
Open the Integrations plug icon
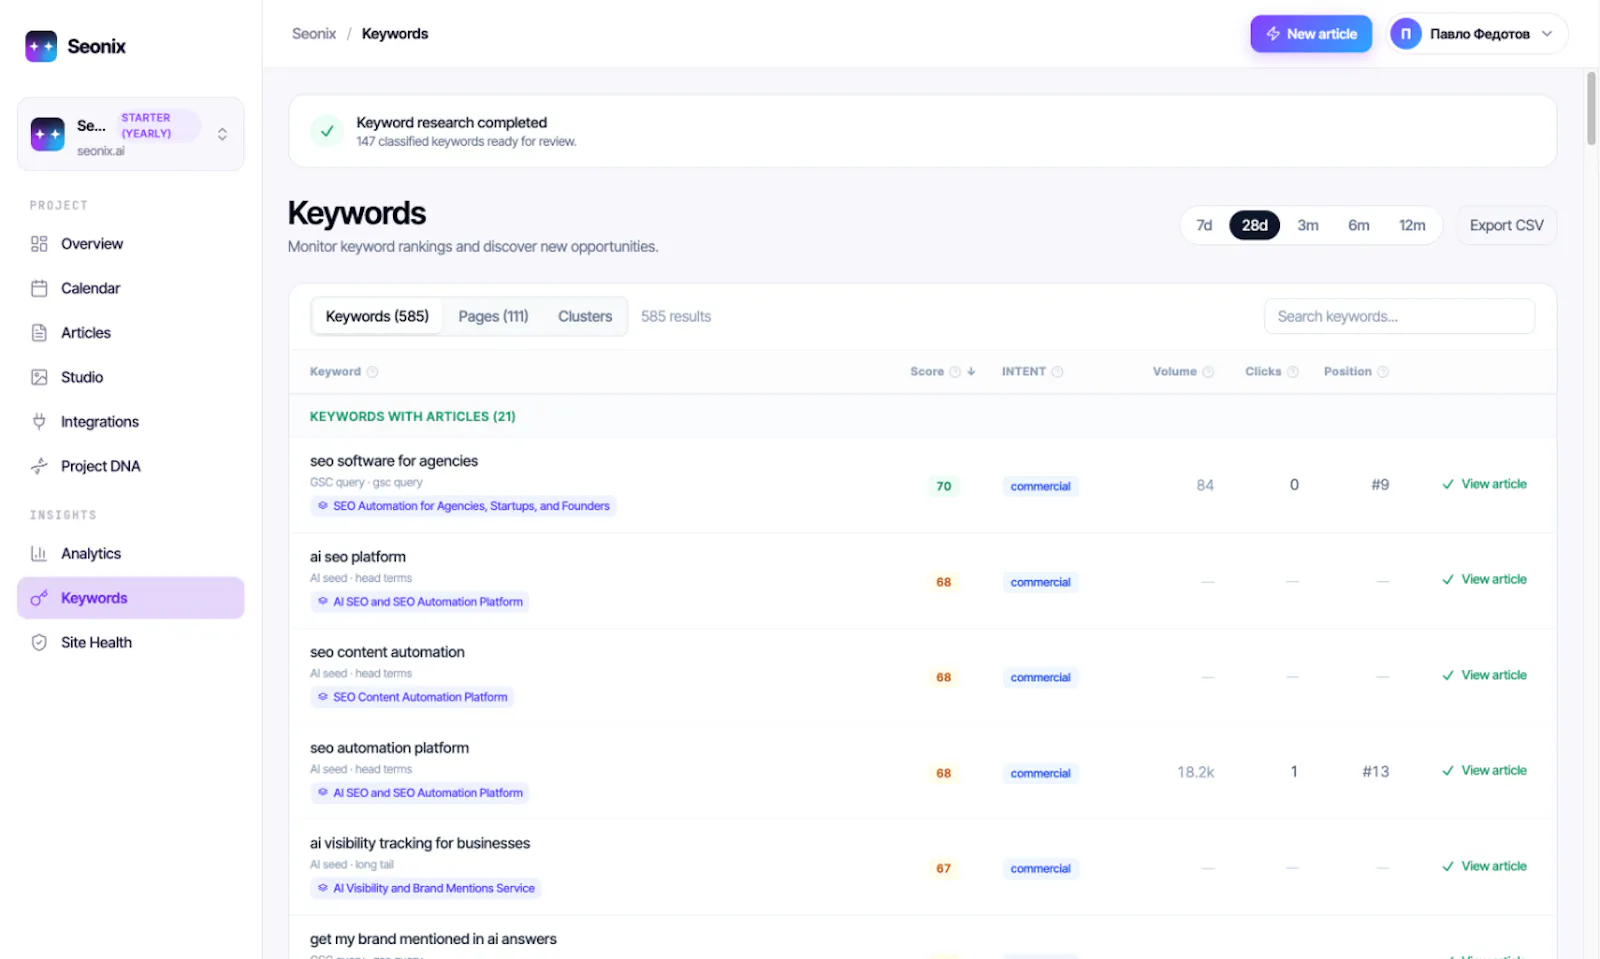(39, 422)
